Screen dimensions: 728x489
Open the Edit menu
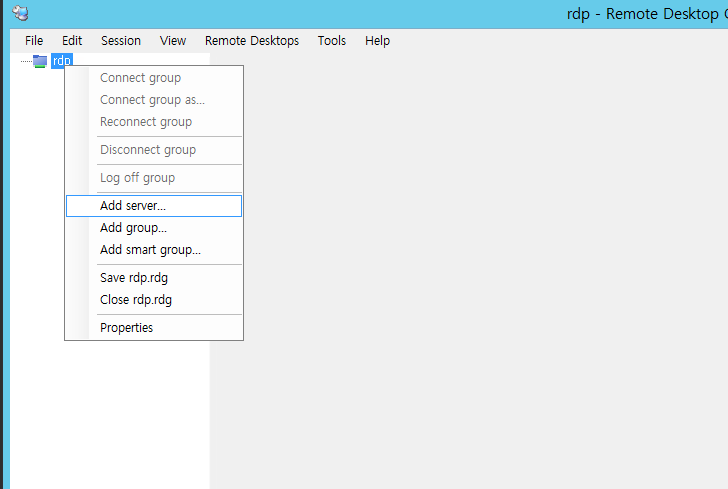pos(72,41)
